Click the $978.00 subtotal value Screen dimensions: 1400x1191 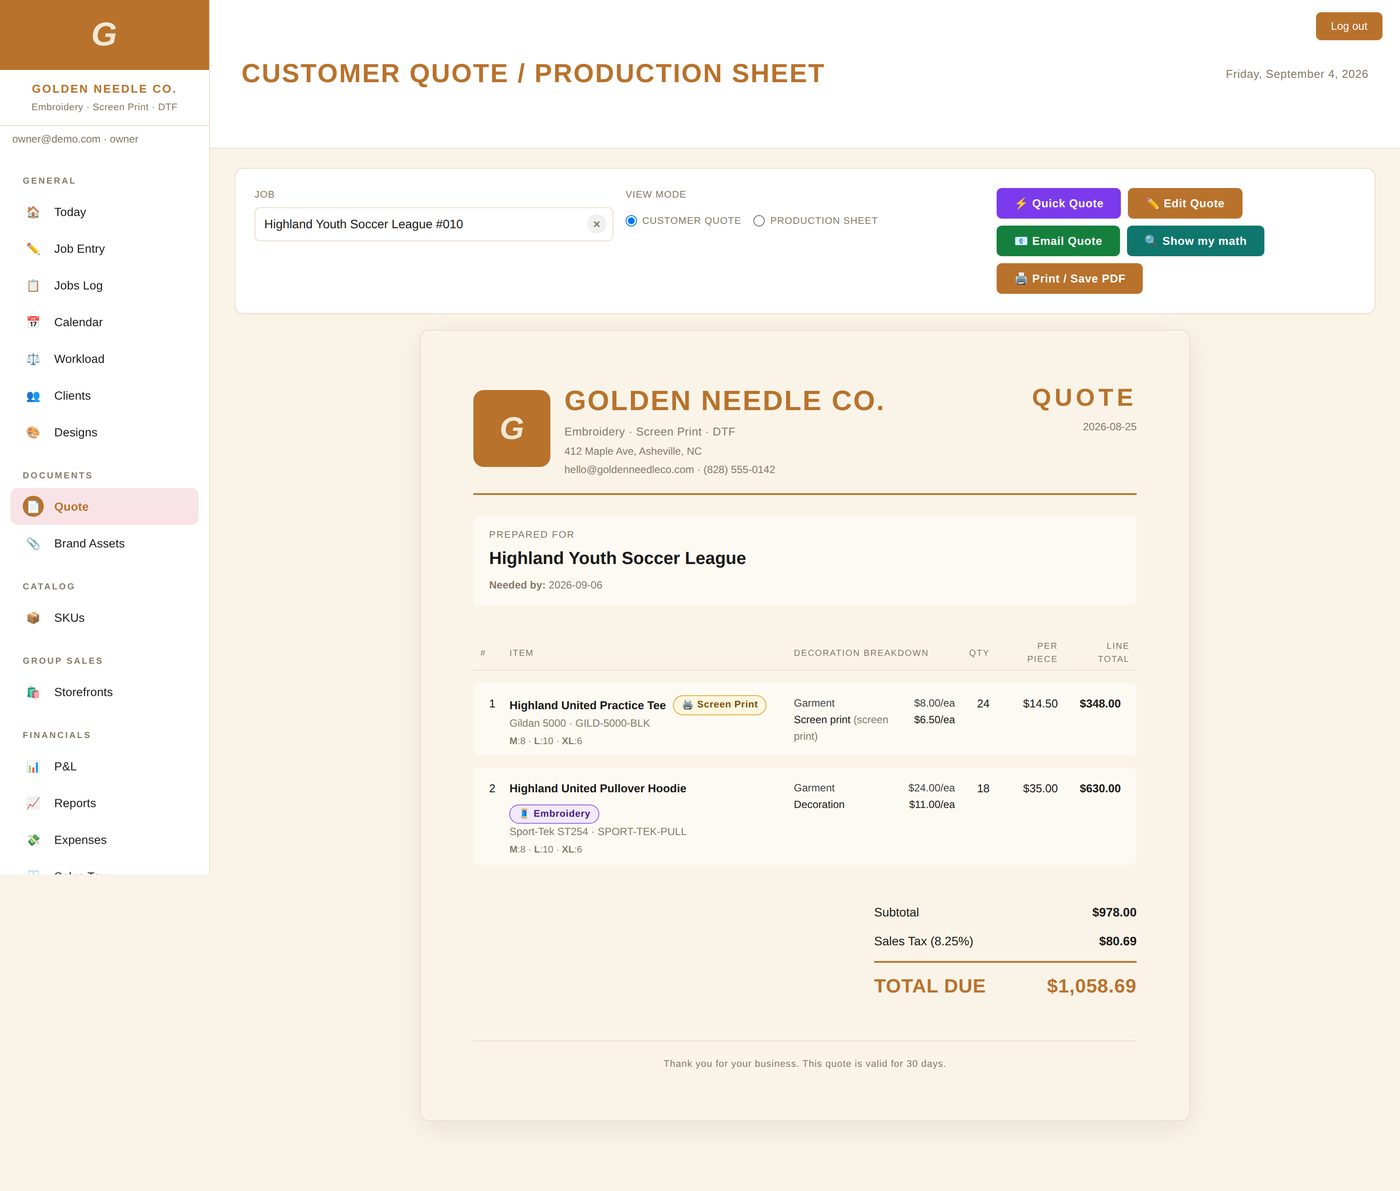coord(1114,913)
